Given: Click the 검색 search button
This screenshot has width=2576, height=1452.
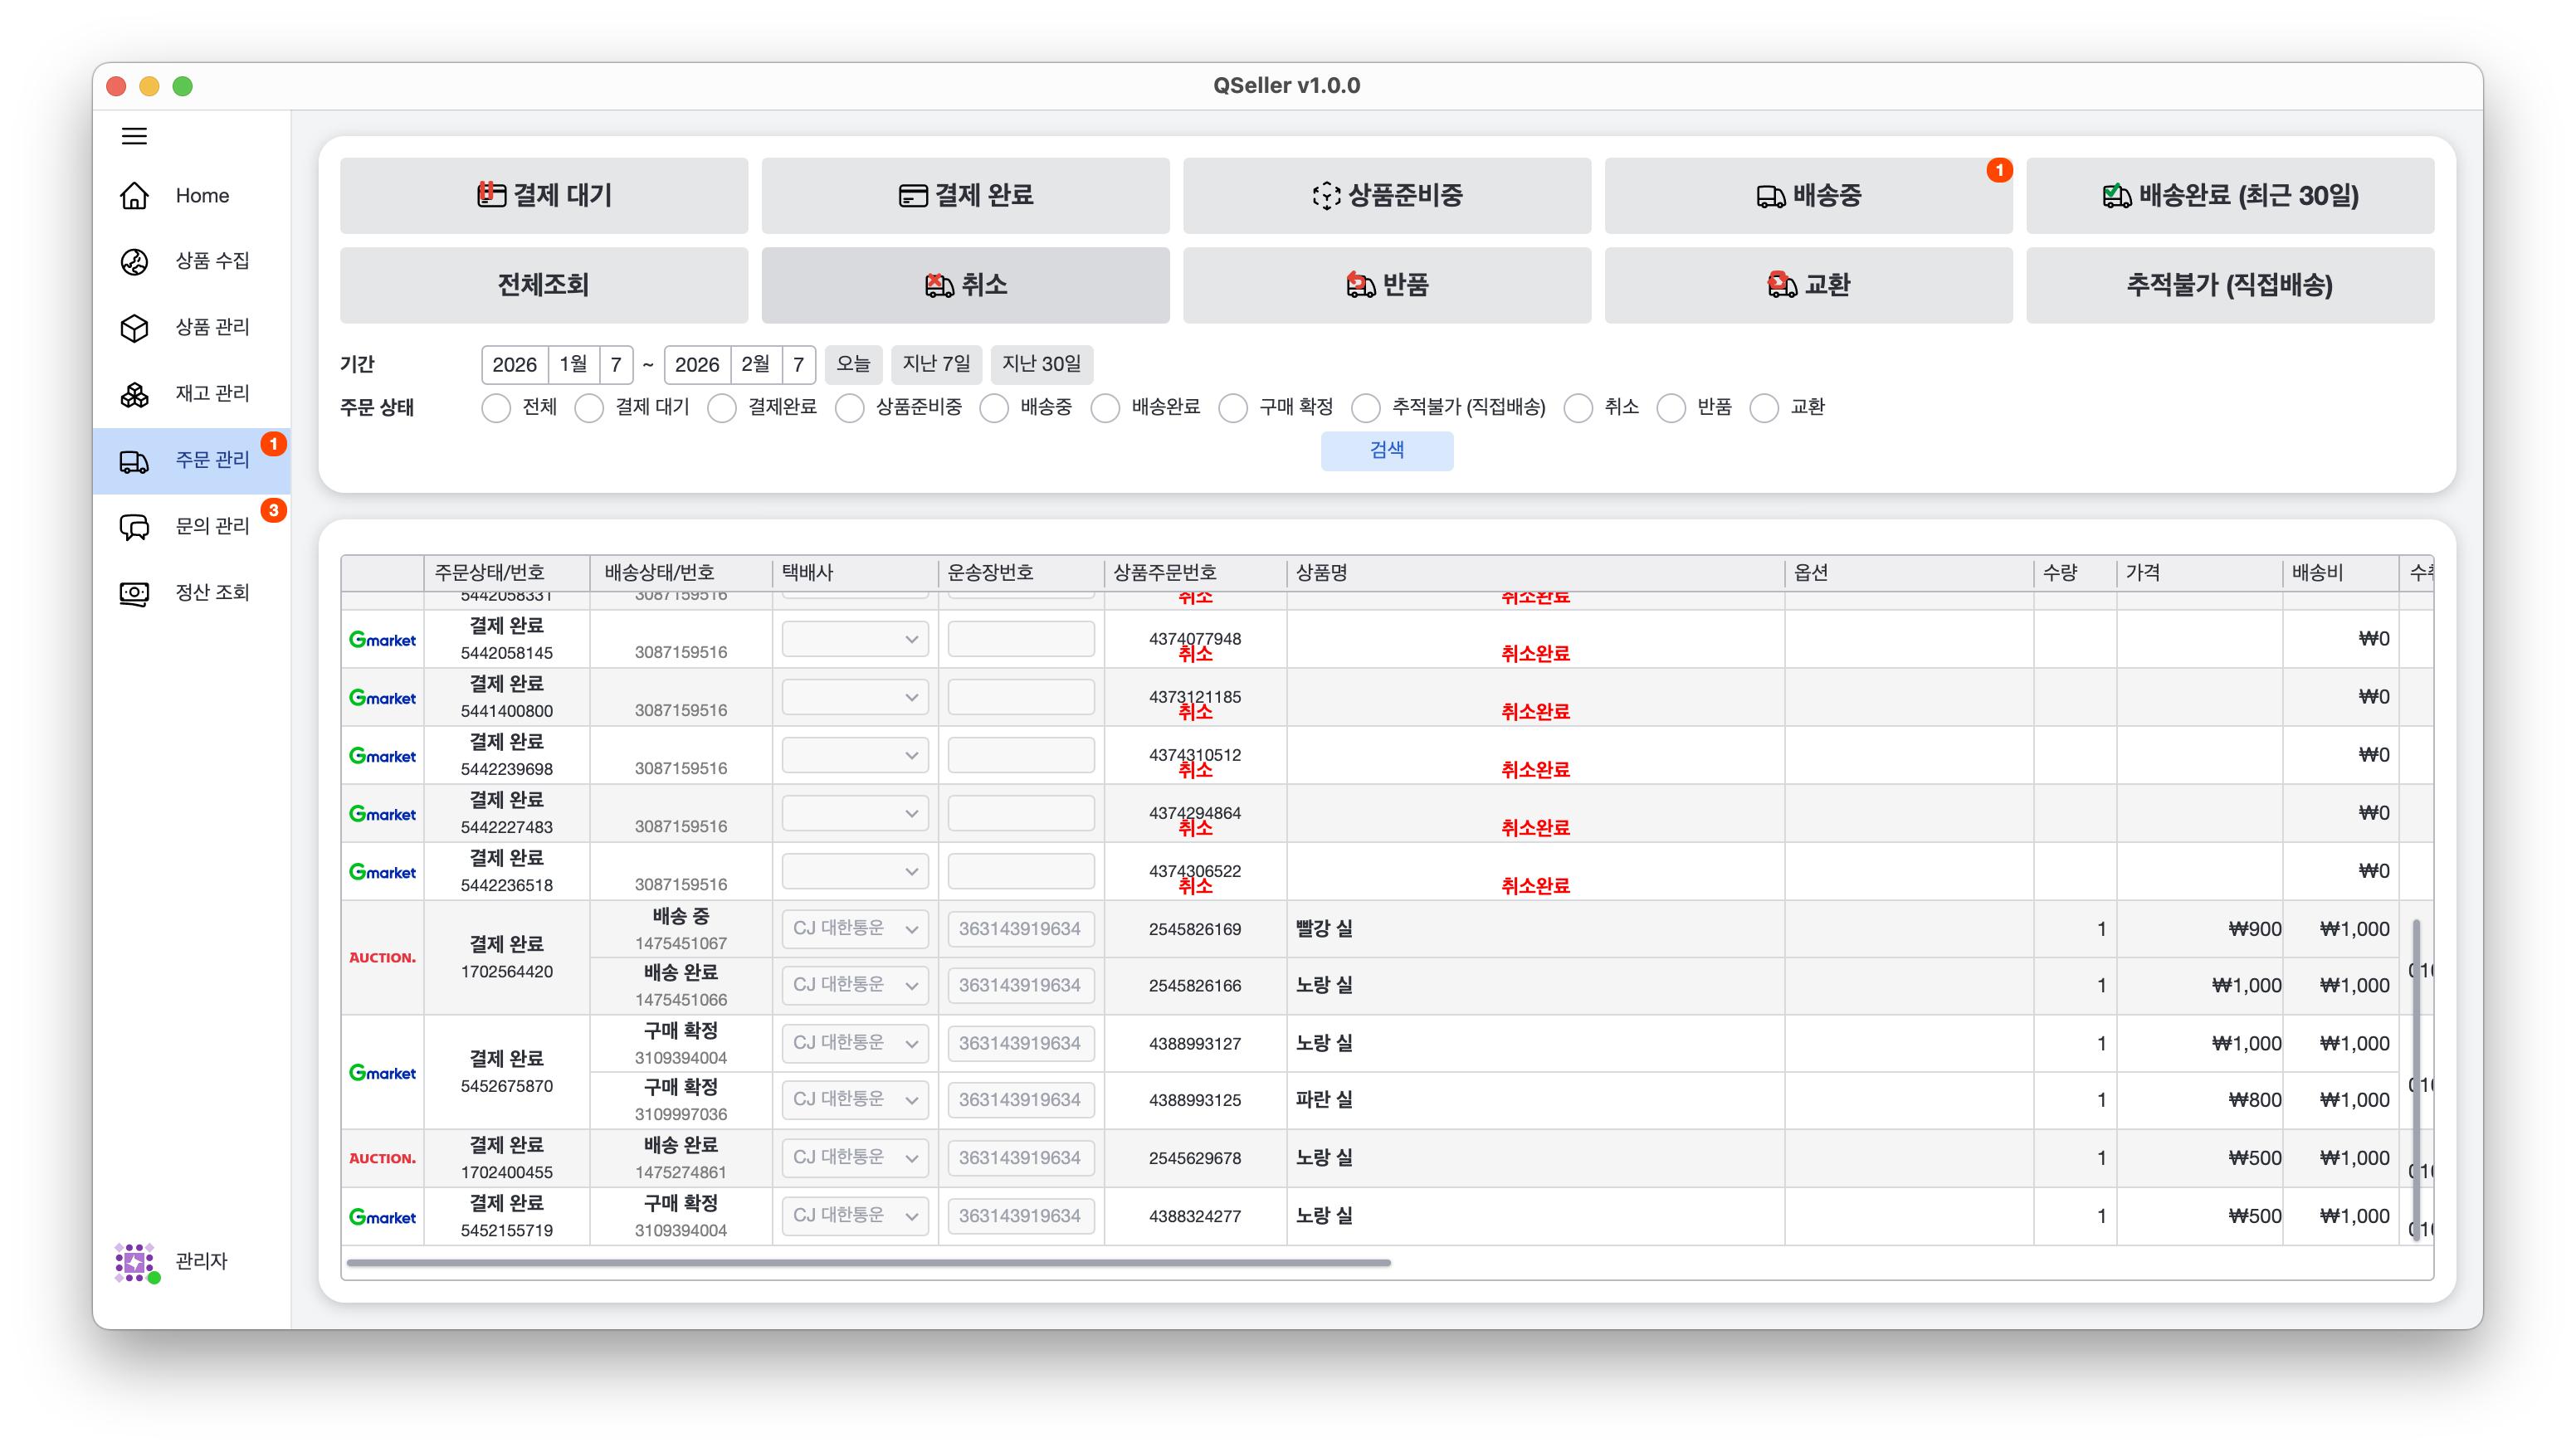Looking at the screenshot, I should pyautogui.click(x=1387, y=450).
